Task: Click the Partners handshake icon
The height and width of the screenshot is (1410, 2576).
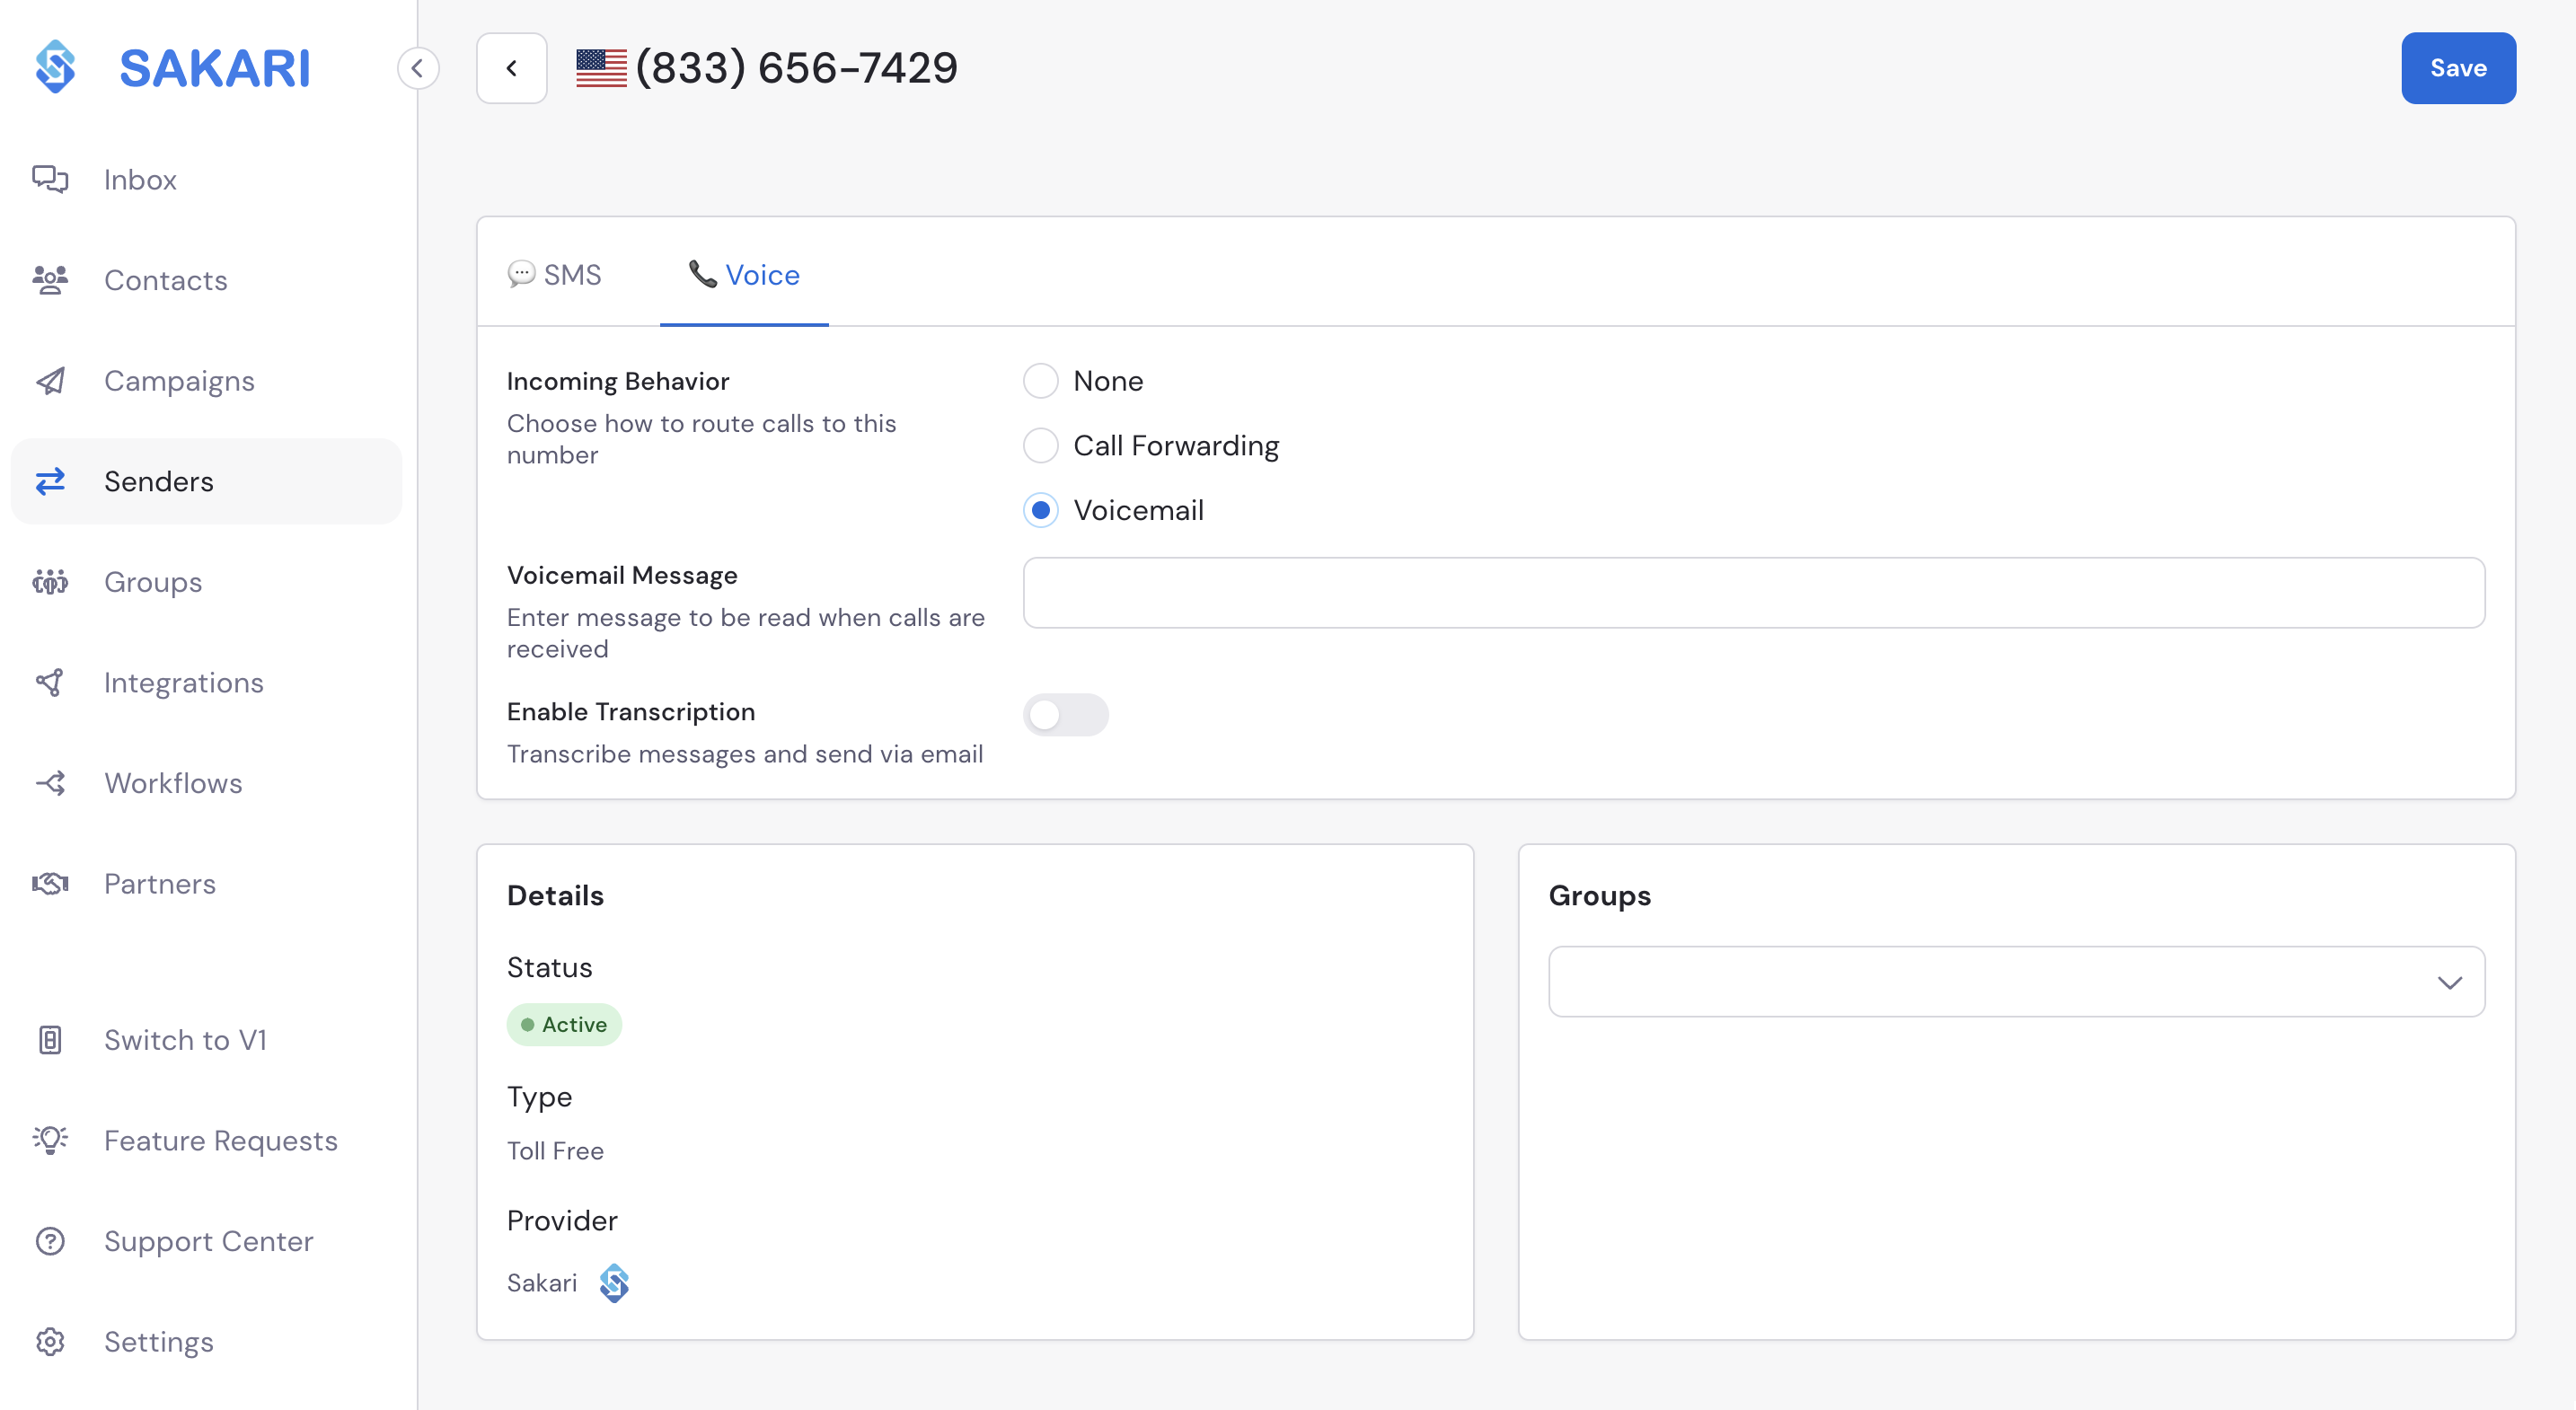Action: coord(50,883)
